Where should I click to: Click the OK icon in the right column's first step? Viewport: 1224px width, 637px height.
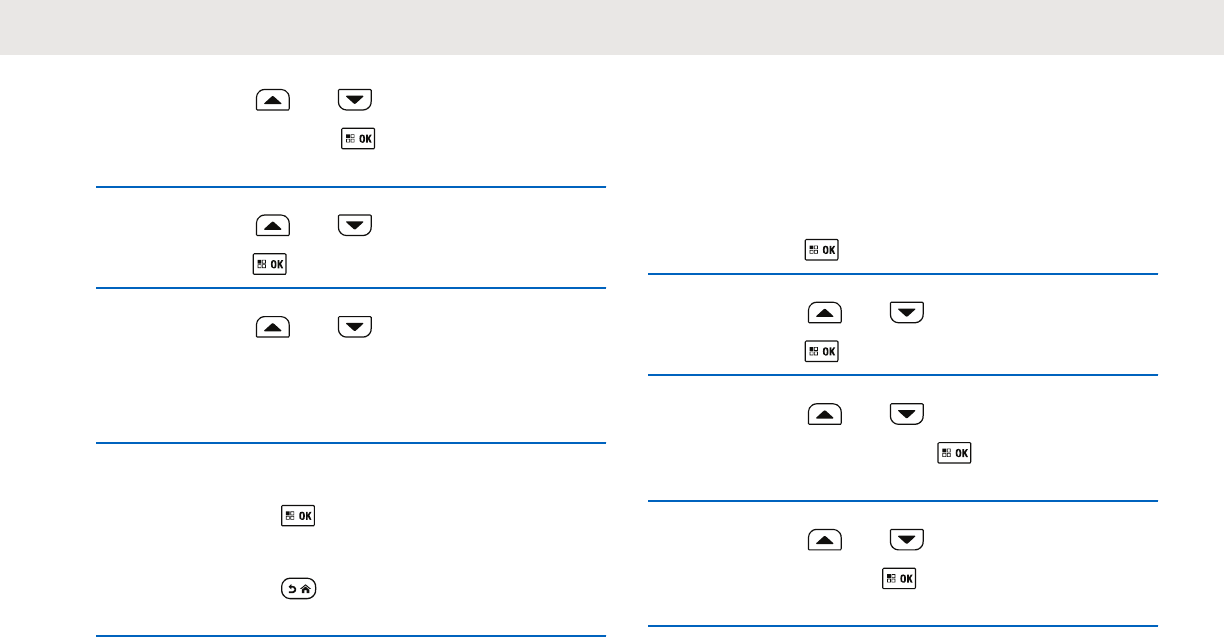[822, 250]
